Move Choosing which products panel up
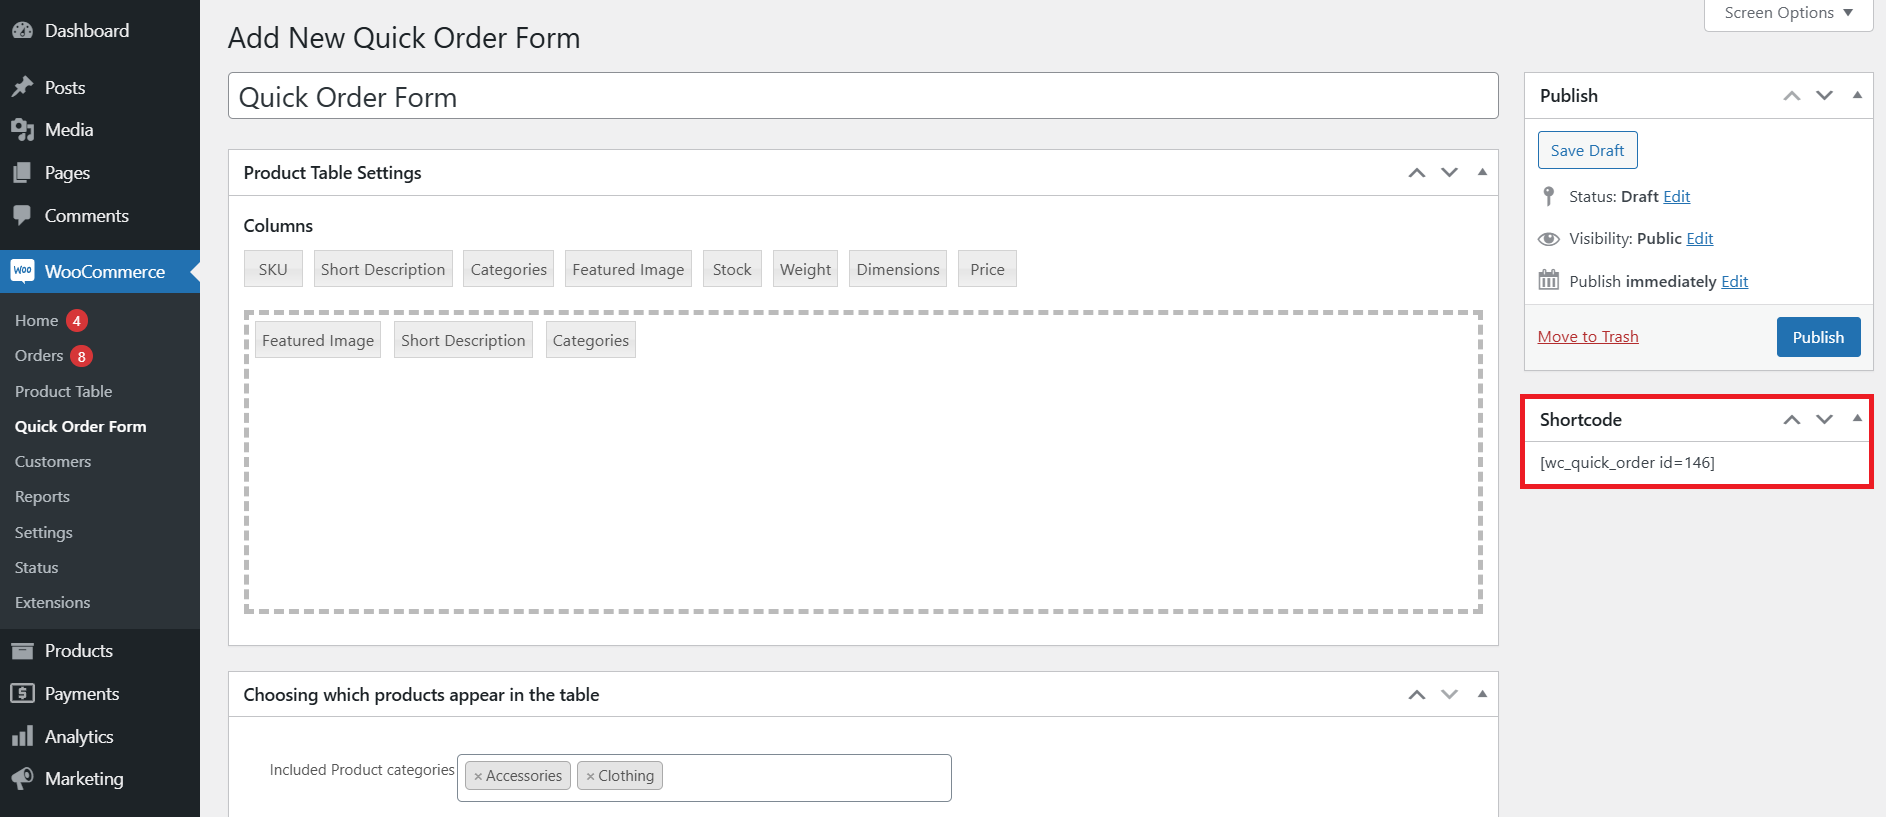Image resolution: width=1886 pixels, height=817 pixels. [1416, 695]
